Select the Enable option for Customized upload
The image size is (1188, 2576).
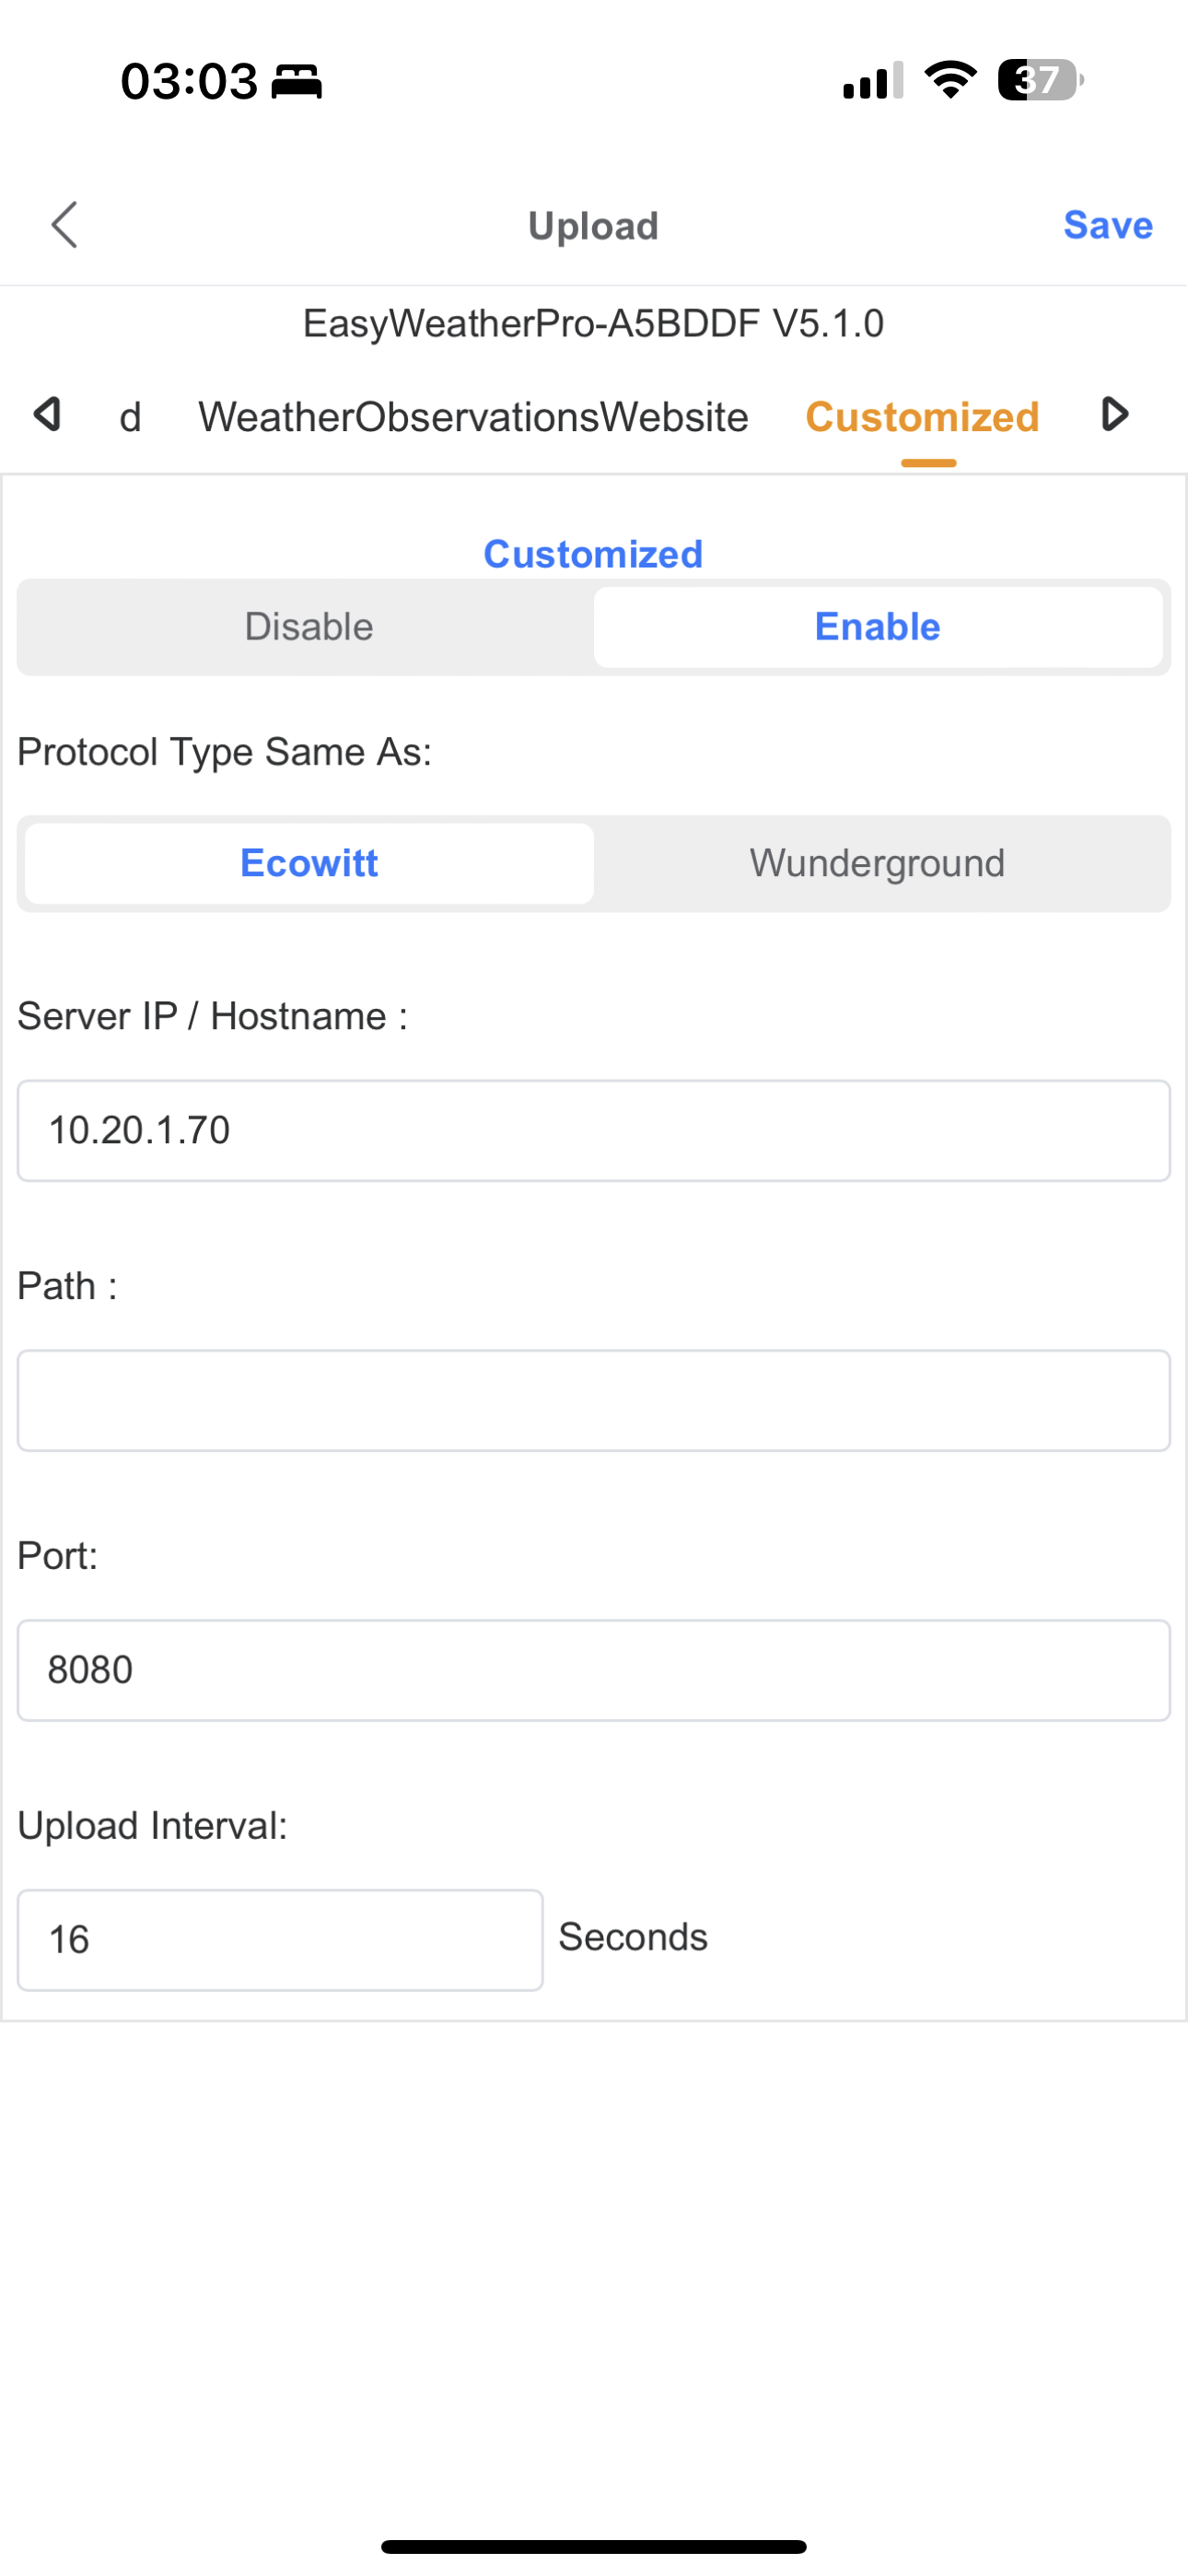point(877,627)
